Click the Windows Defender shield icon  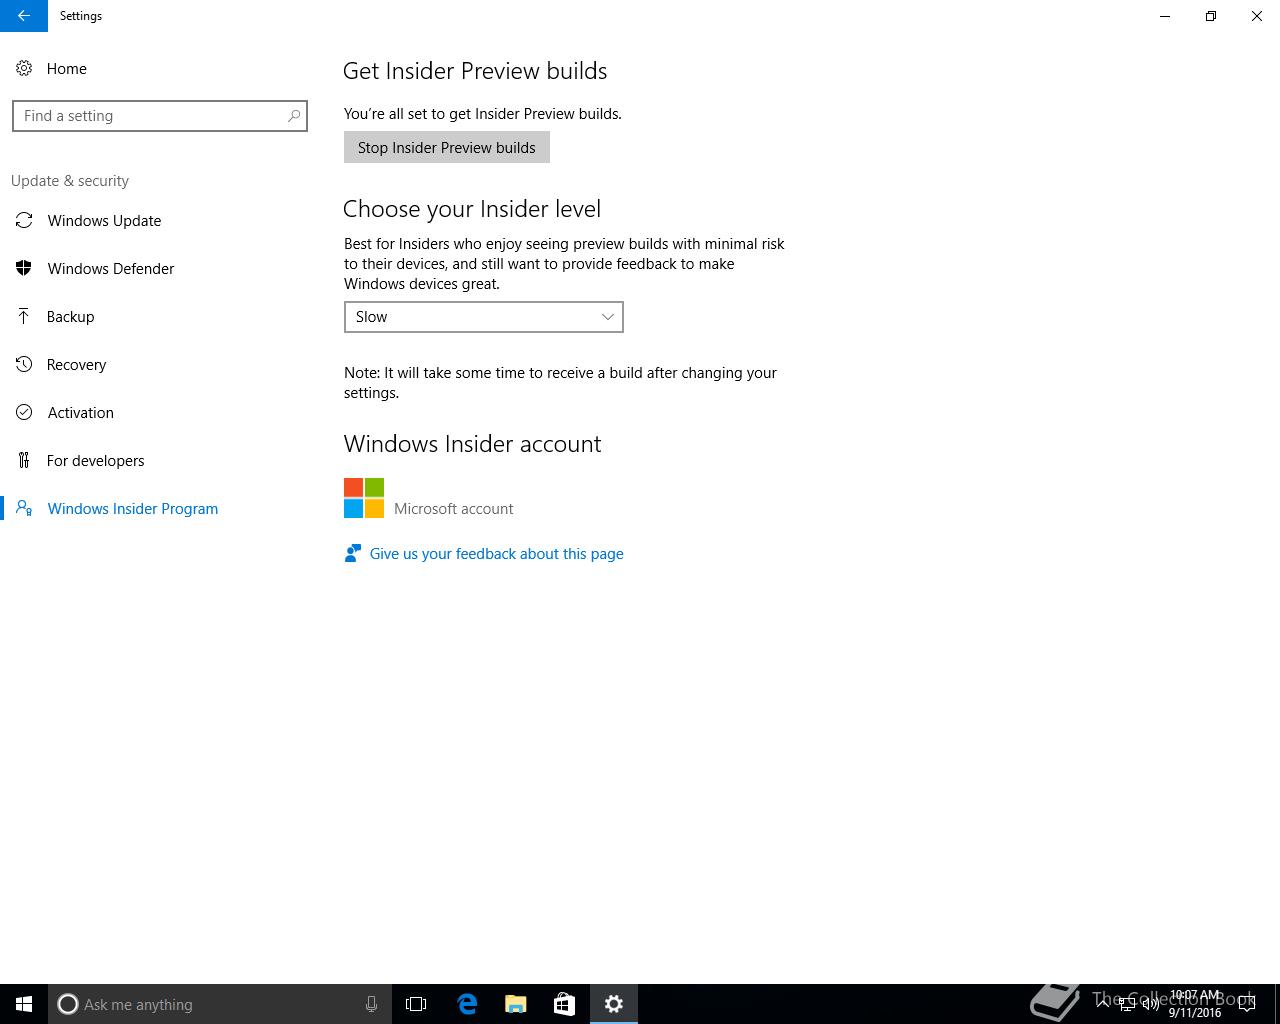click(24, 268)
